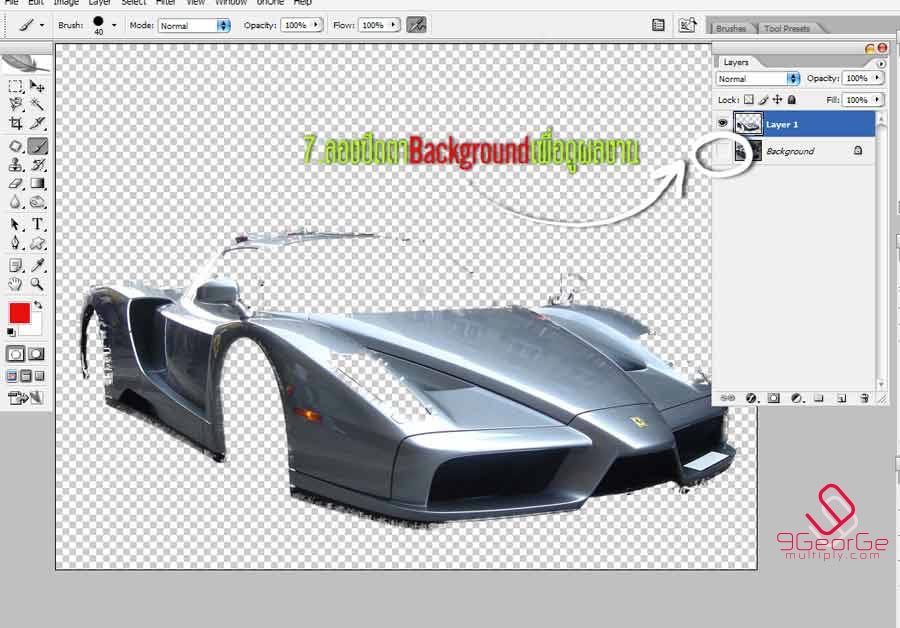Select the Move tool

pyautogui.click(x=37, y=87)
